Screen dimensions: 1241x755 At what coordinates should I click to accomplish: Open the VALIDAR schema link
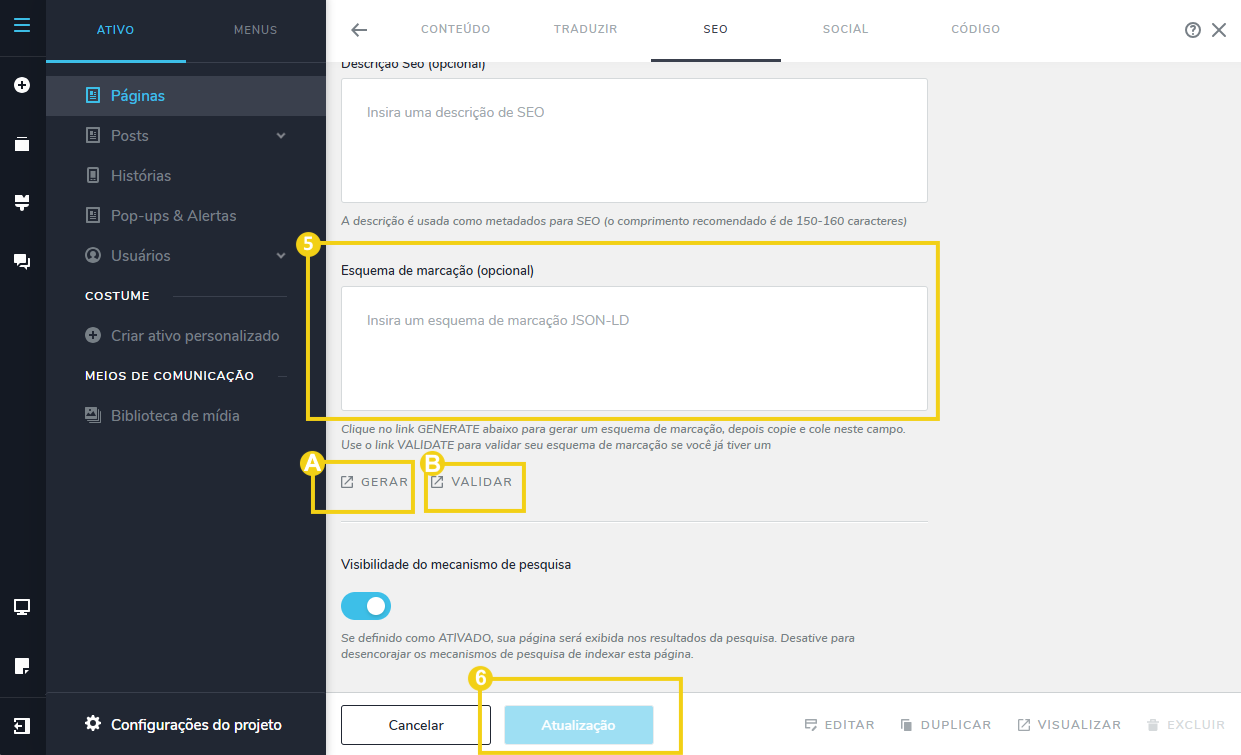coord(471,482)
